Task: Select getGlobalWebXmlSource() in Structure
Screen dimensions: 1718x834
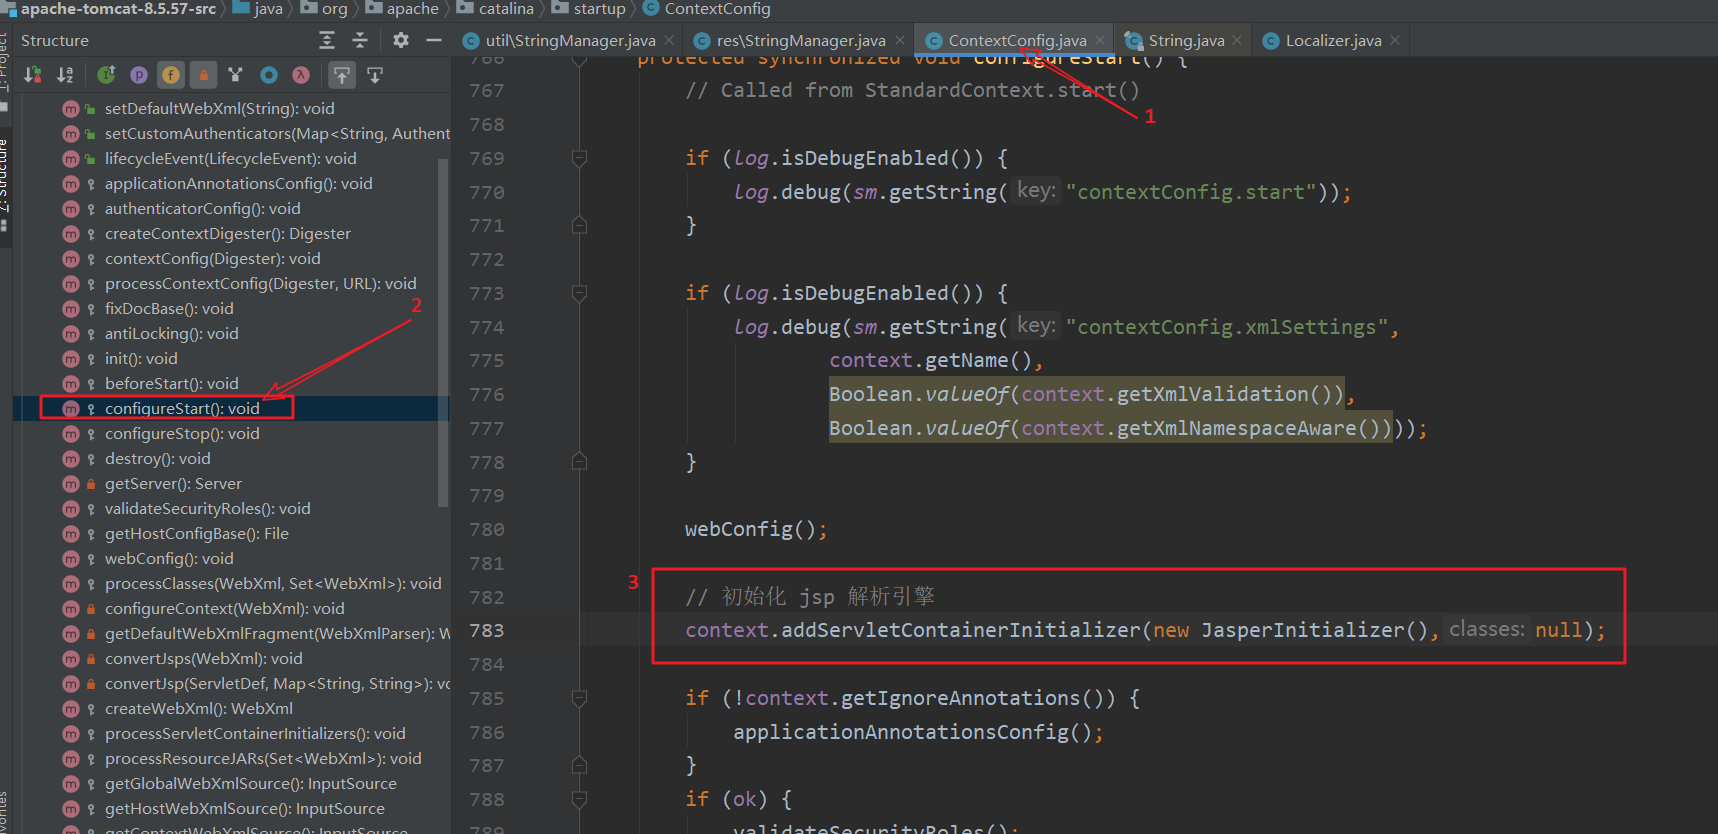Action: pos(250,783)
